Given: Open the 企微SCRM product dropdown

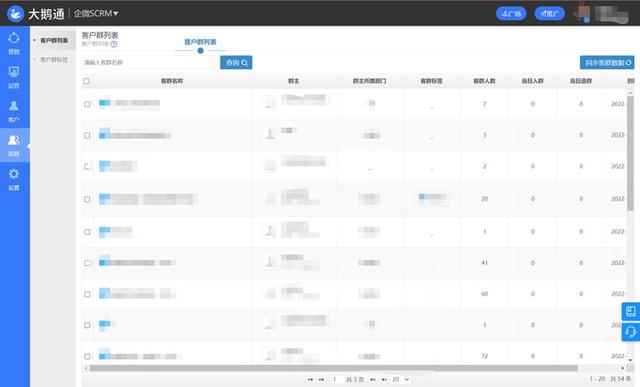Looking at the screenshot, I should tap(96, 13).
